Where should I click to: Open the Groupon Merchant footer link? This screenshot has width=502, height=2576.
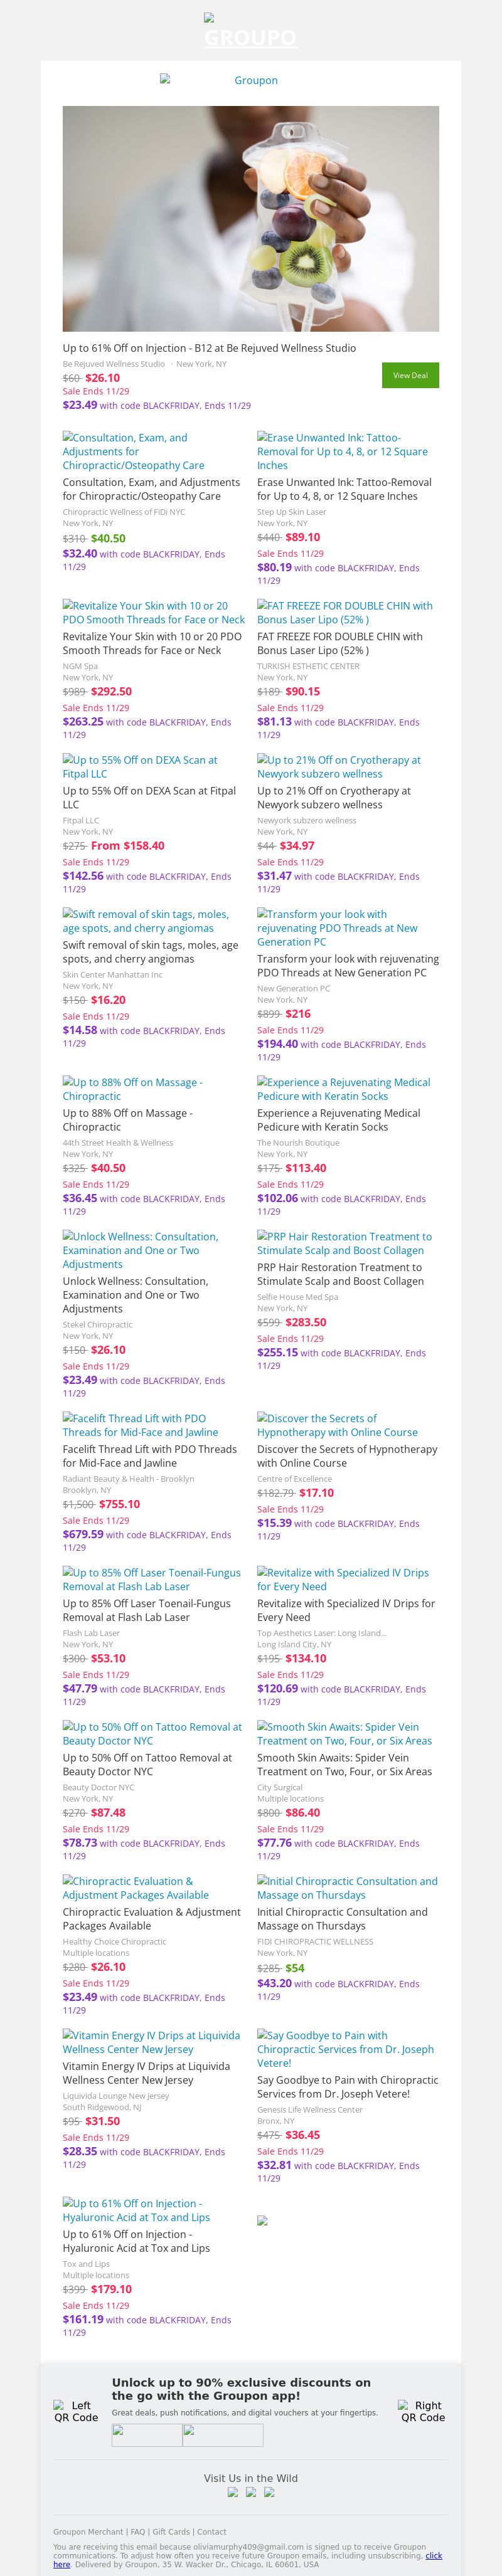(x=88, y=2531)
